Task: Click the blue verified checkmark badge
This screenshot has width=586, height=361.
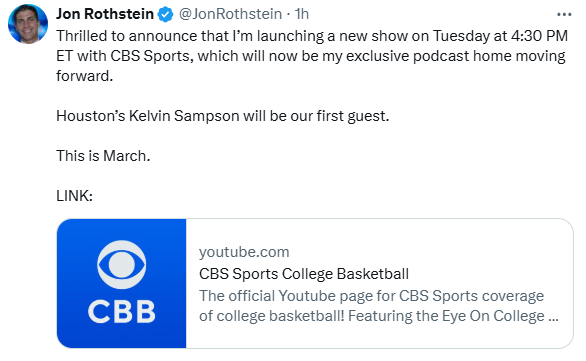Action: (x=165, y=15)
